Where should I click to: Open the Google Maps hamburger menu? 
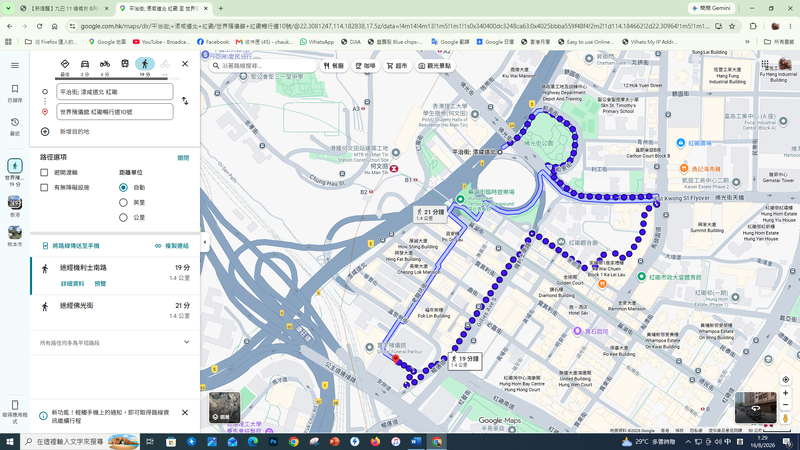tap(15, 65)
